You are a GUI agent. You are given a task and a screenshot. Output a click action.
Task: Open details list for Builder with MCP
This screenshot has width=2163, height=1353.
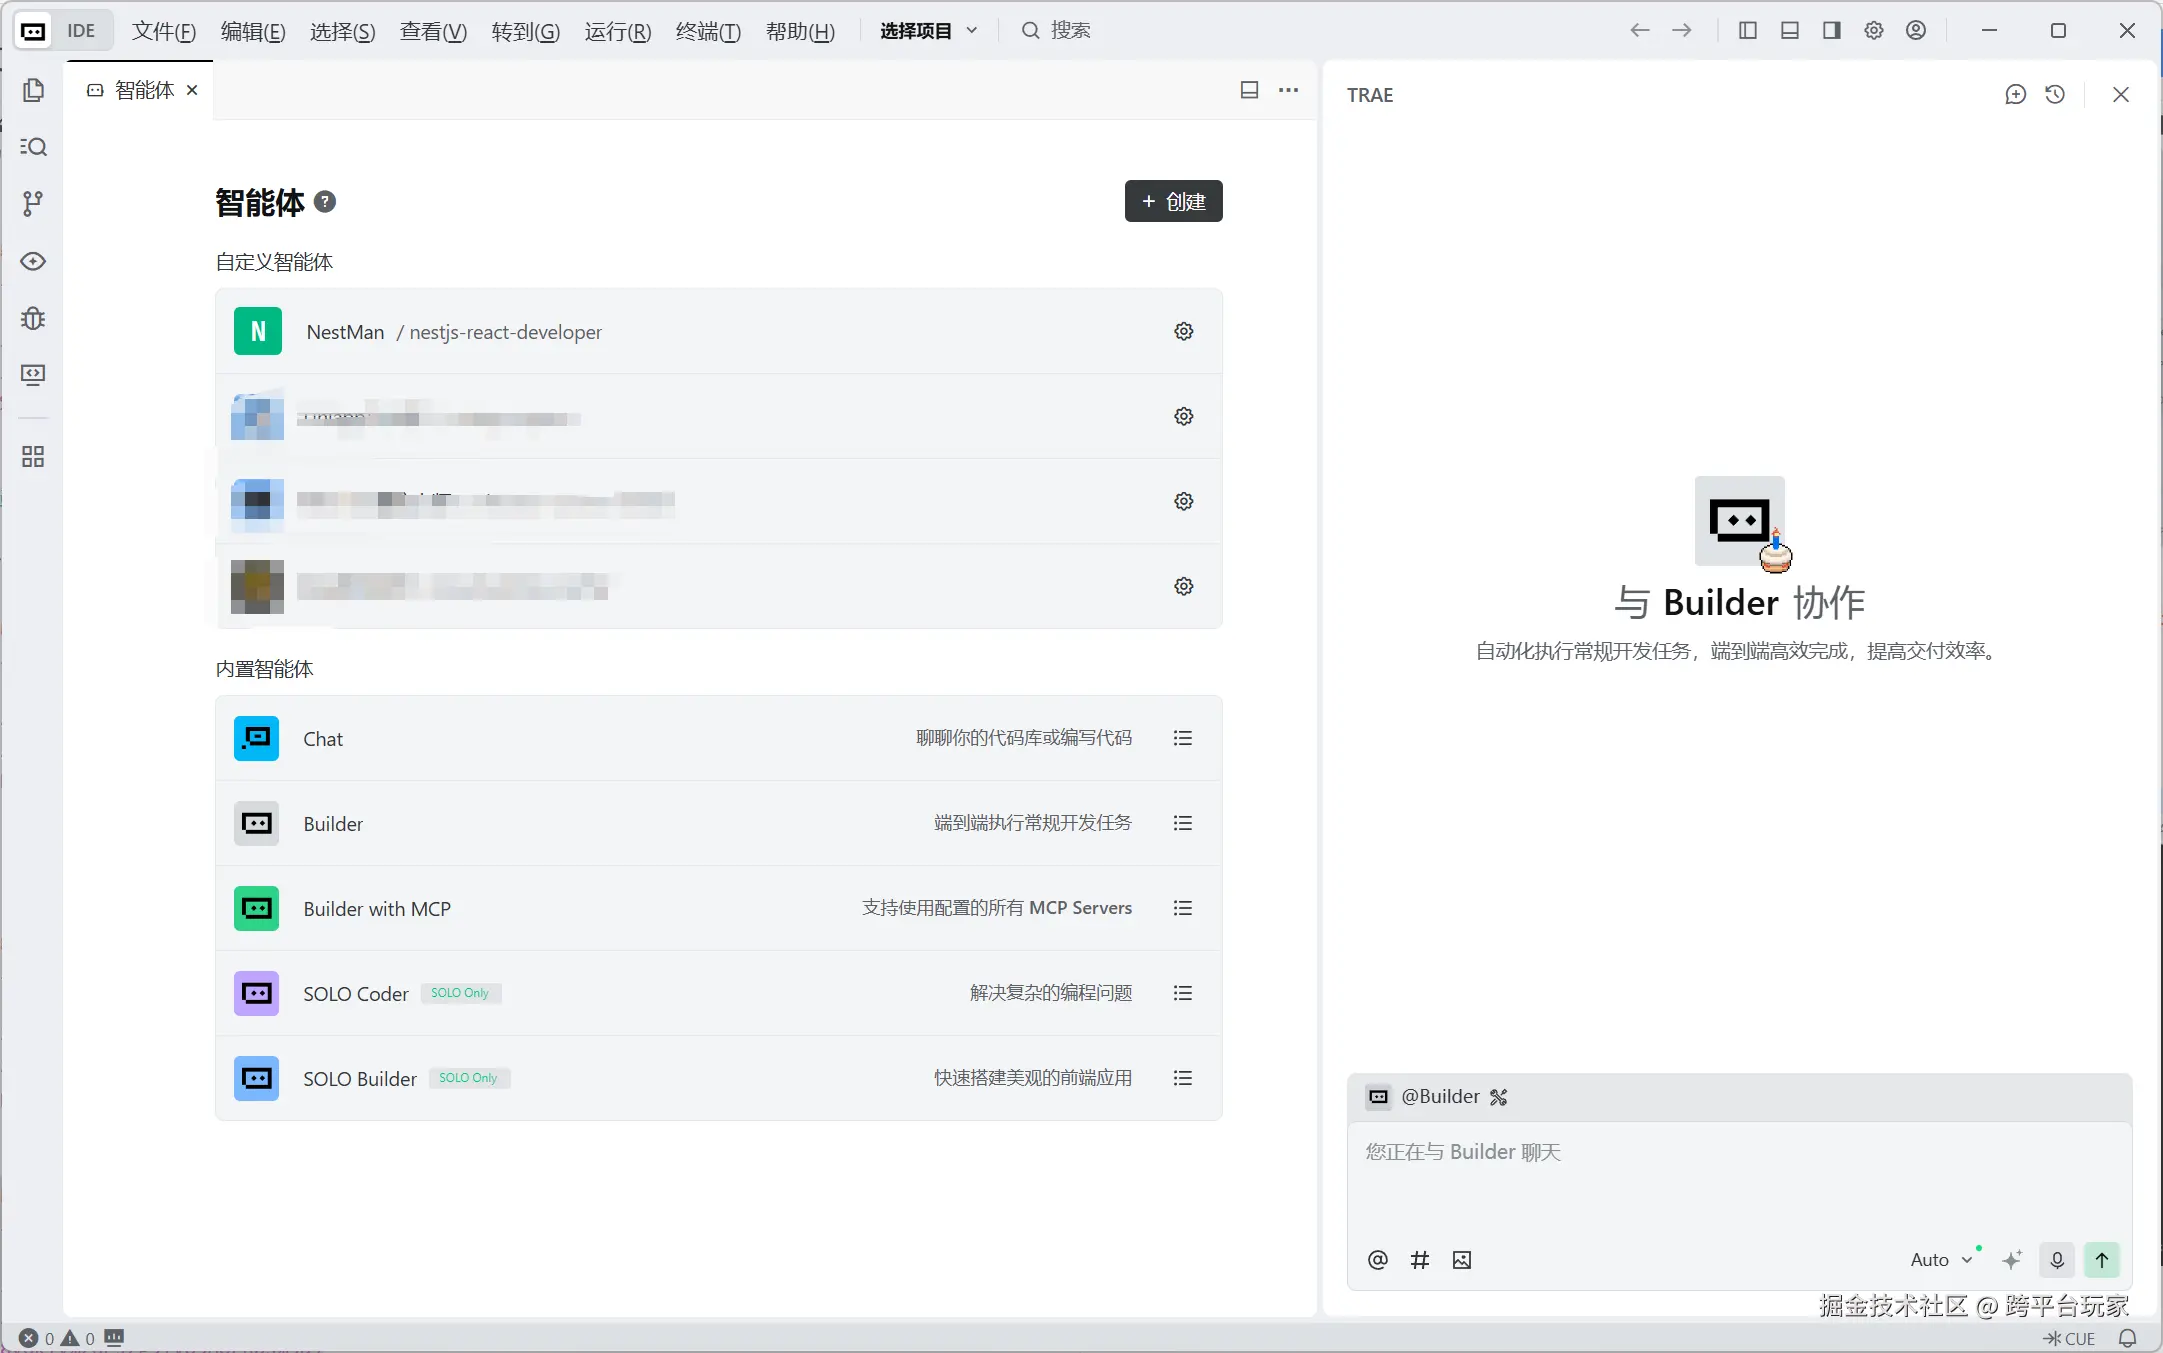[x=1183, y=908]
